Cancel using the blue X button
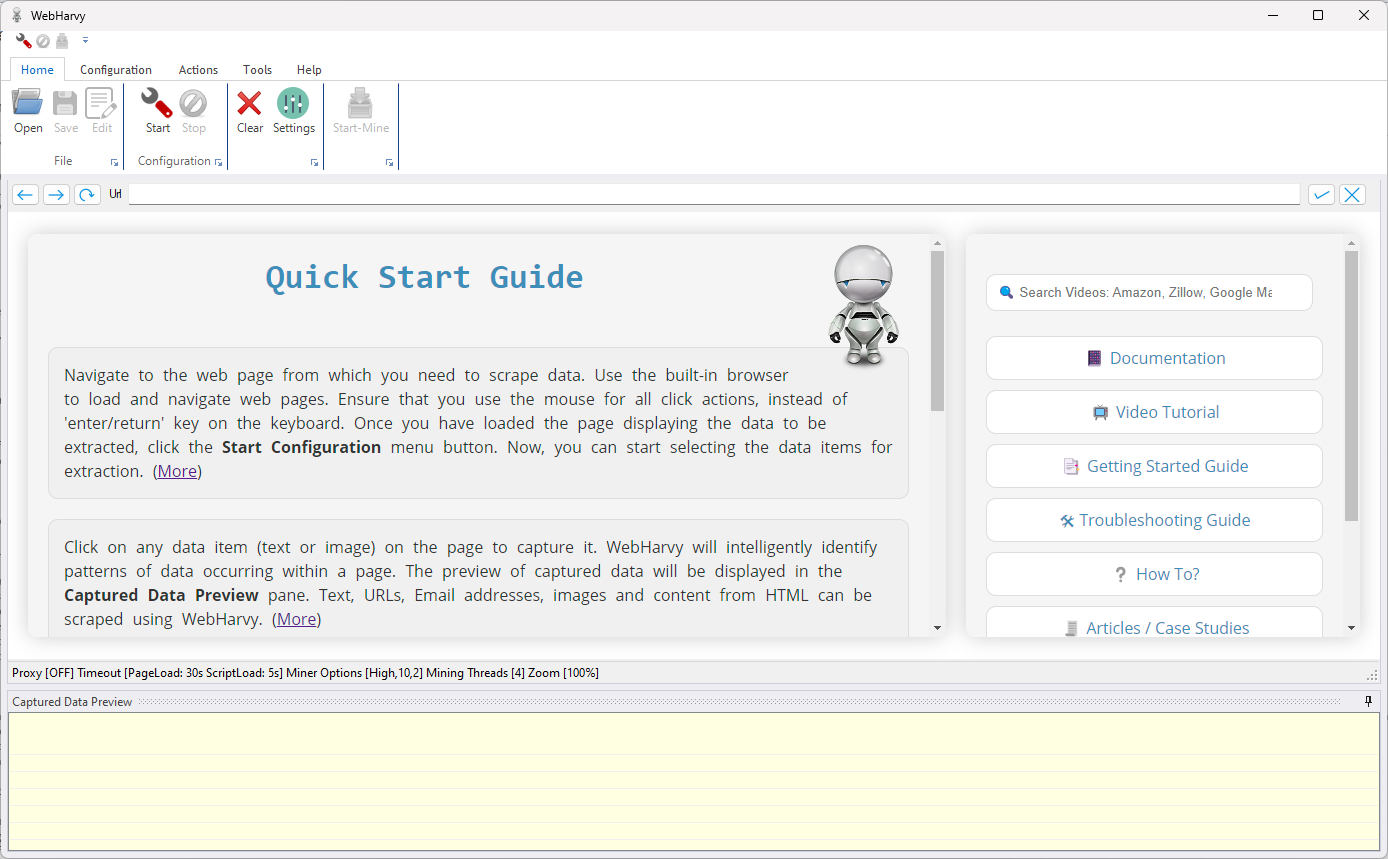 pyautogui.click(x=1352, y=194)
